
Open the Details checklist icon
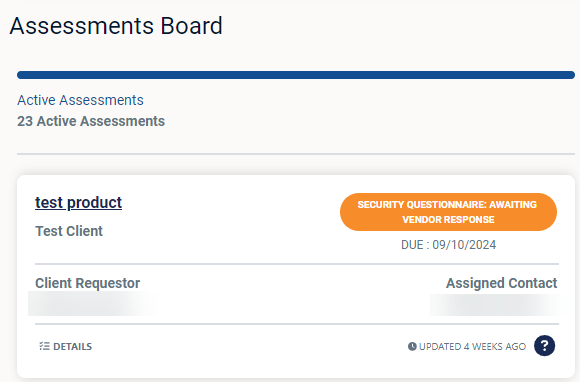[x=44, y=346]
